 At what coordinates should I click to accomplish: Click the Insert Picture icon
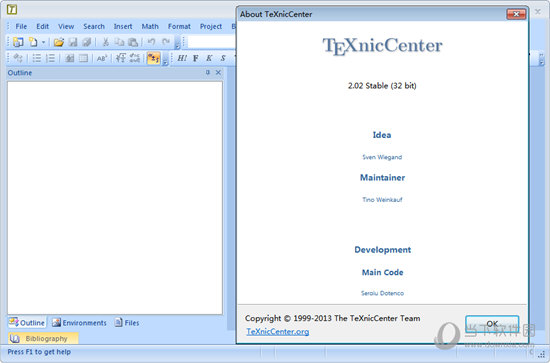point(69,58)
